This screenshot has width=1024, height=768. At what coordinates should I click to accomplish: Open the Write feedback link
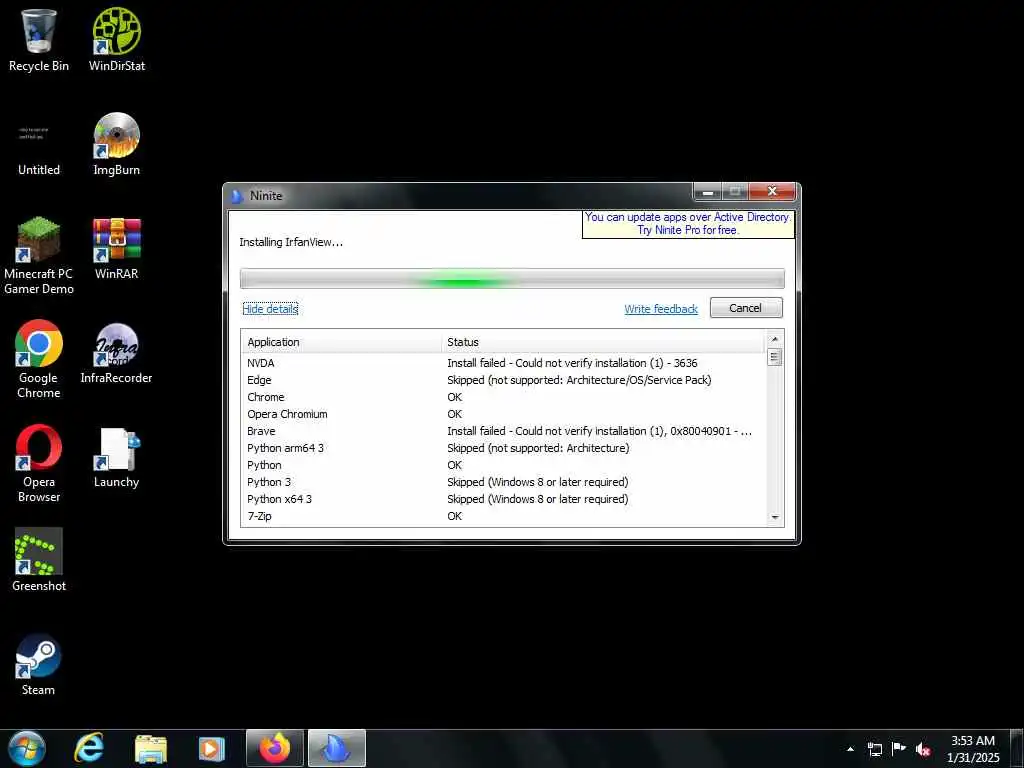tap(661, 309)
